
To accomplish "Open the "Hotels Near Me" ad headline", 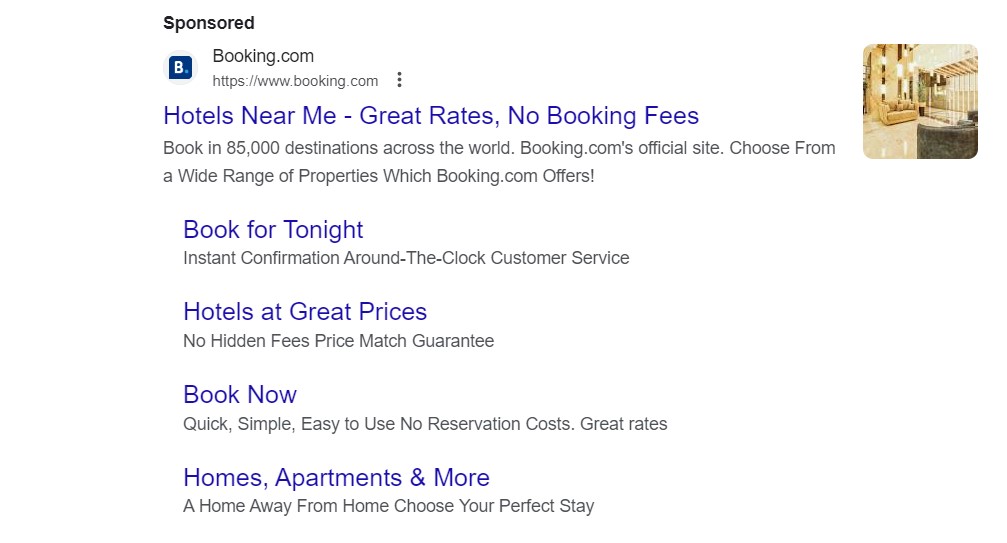I will tap(431, 115).
